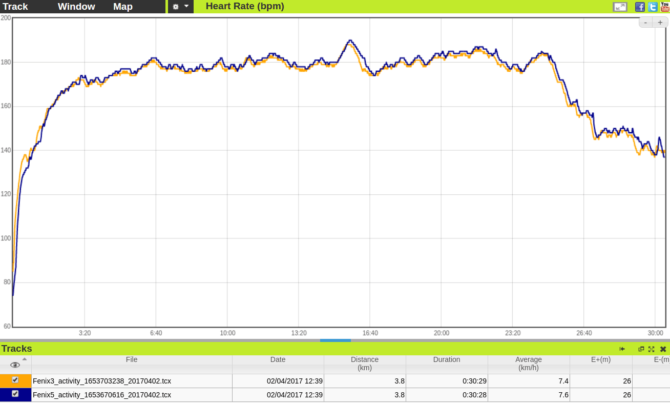The height and width of the screenshot is (403, 670).
Task: Click Fenix3 average speed 7.4
Action: pyautogui.click(x=563, y=381)
